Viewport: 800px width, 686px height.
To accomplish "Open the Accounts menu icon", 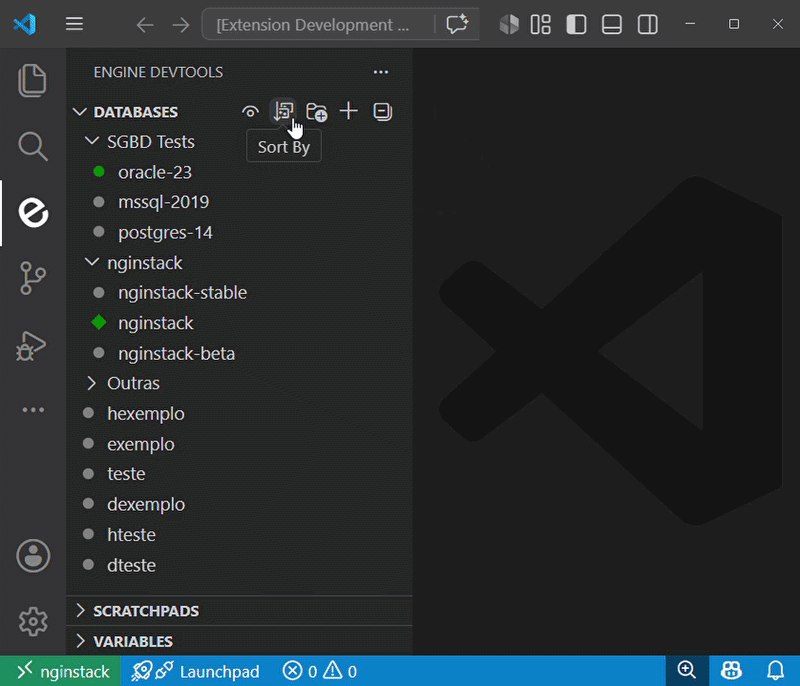I will pos(33,555).
